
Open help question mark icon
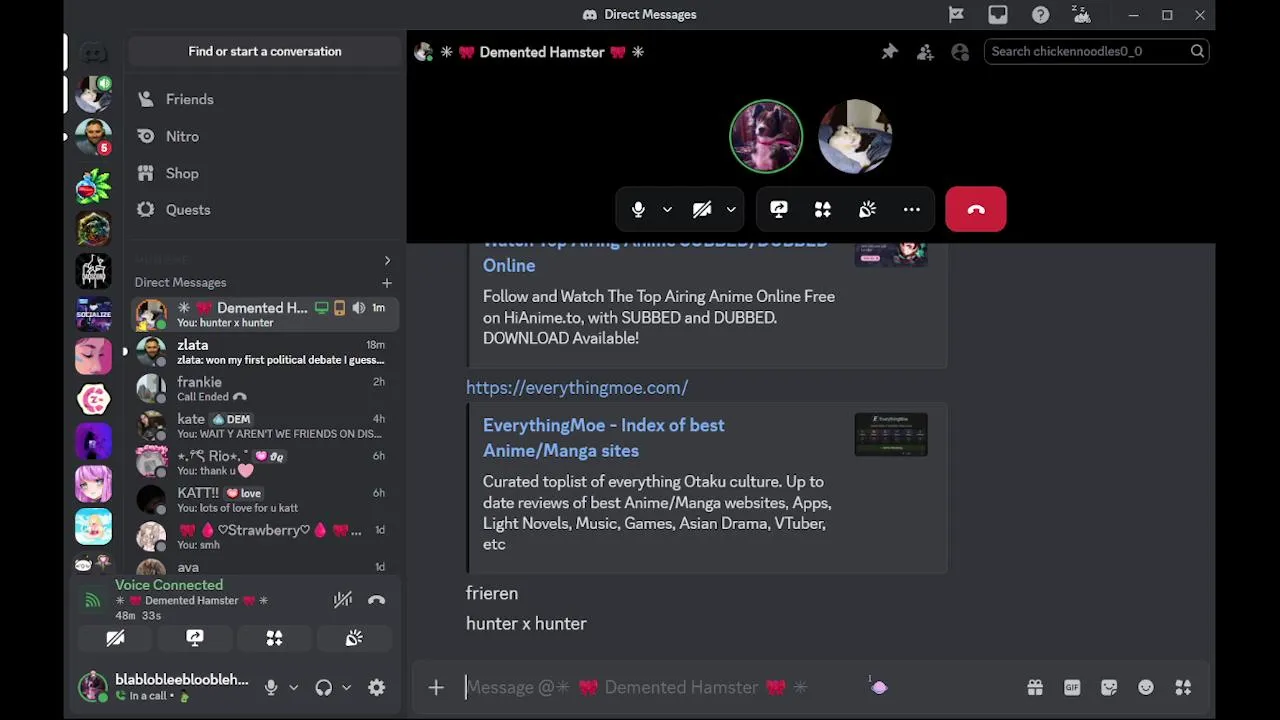coord(1040,15)
